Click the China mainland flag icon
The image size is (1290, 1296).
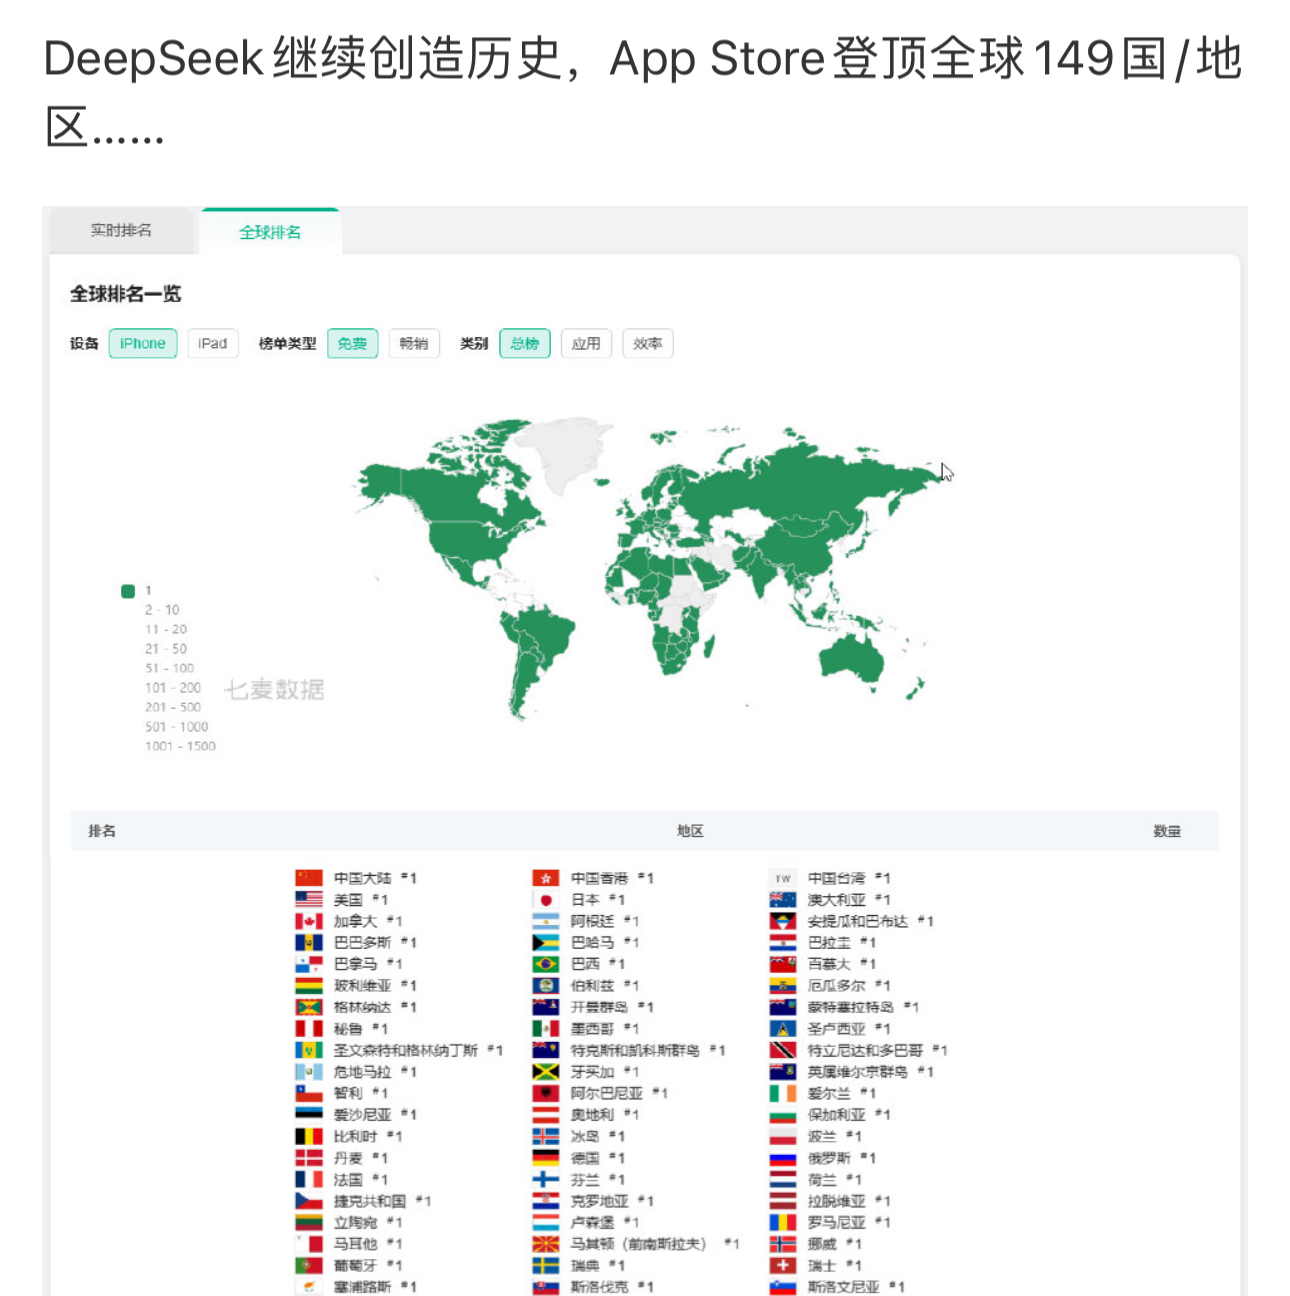309,878
